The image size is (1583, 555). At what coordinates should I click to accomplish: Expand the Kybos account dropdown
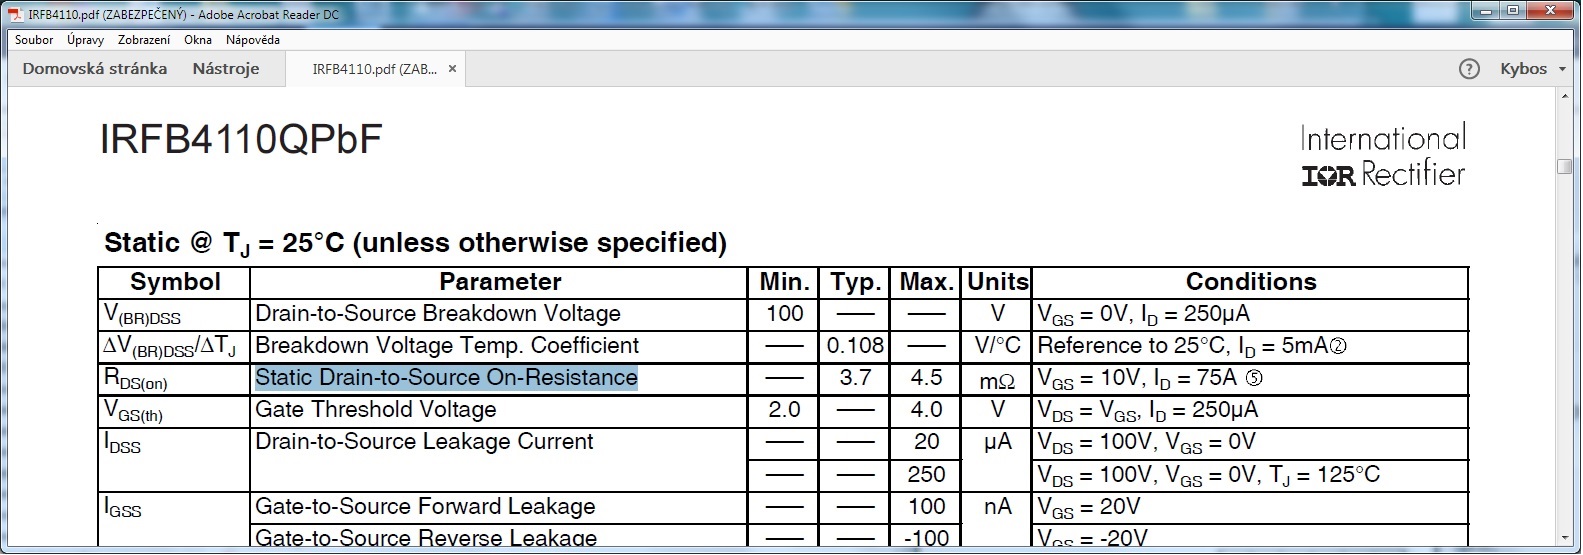click(x=1533, y=69)
